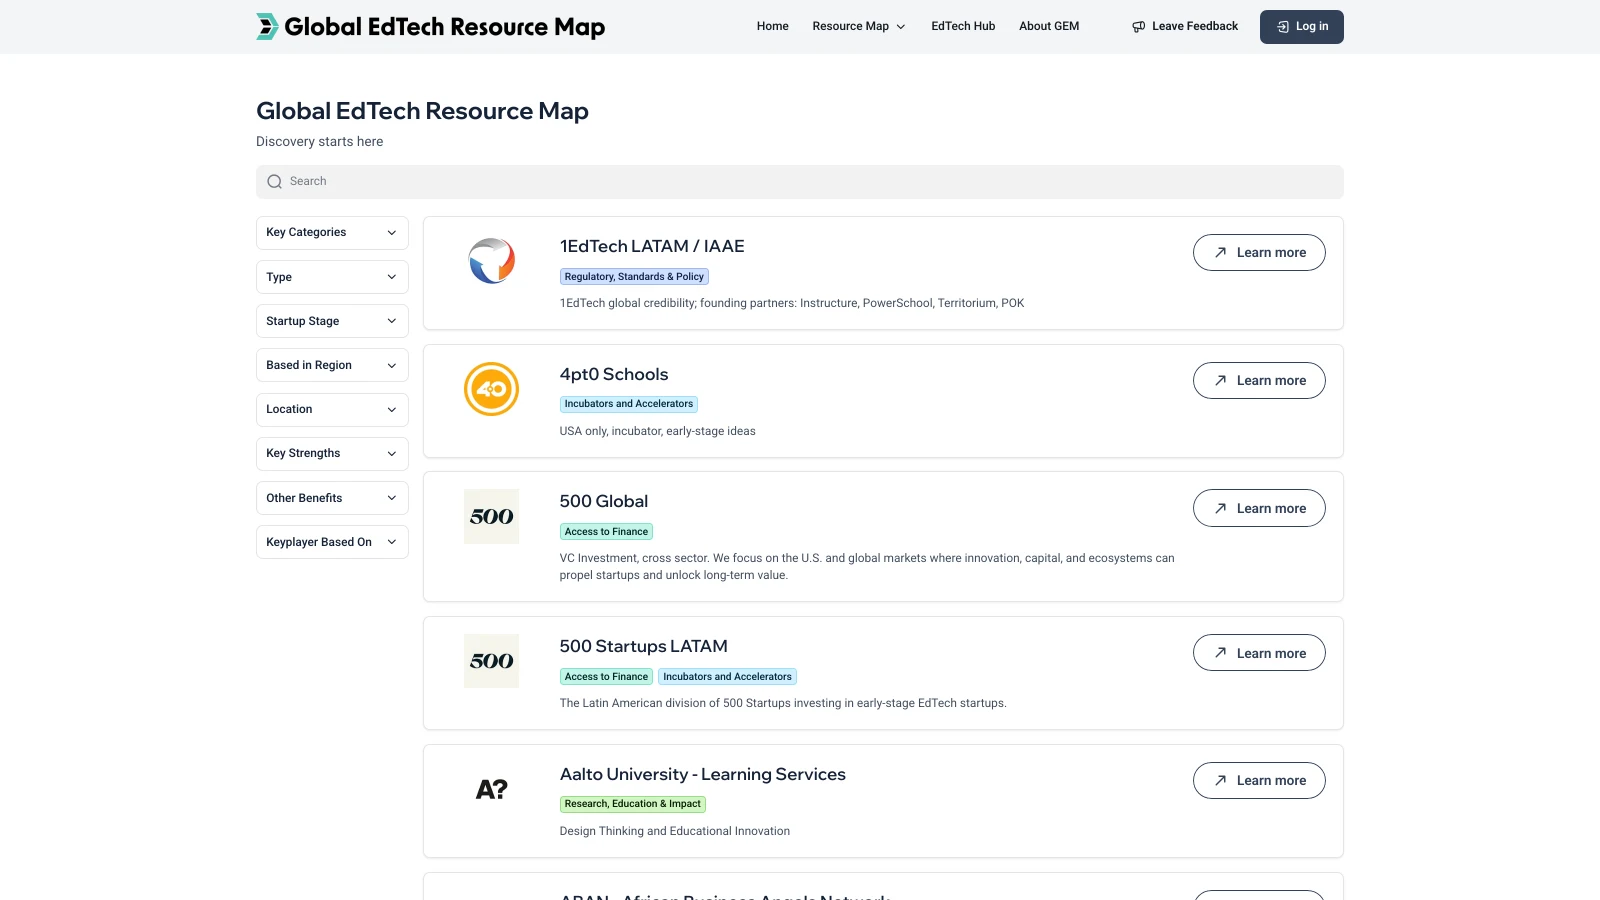
Task: Expand the Startup Stage filter
Action: point(332,321)
